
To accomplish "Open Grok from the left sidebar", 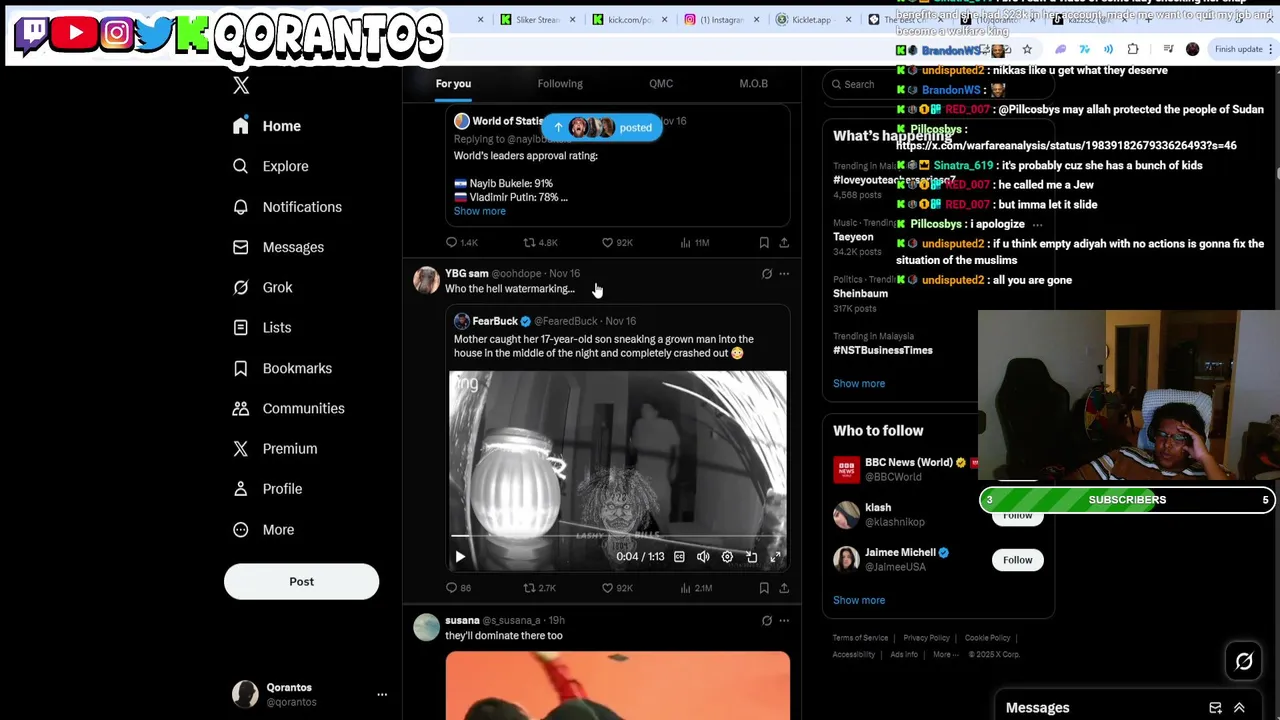I will tap(264, 288).
